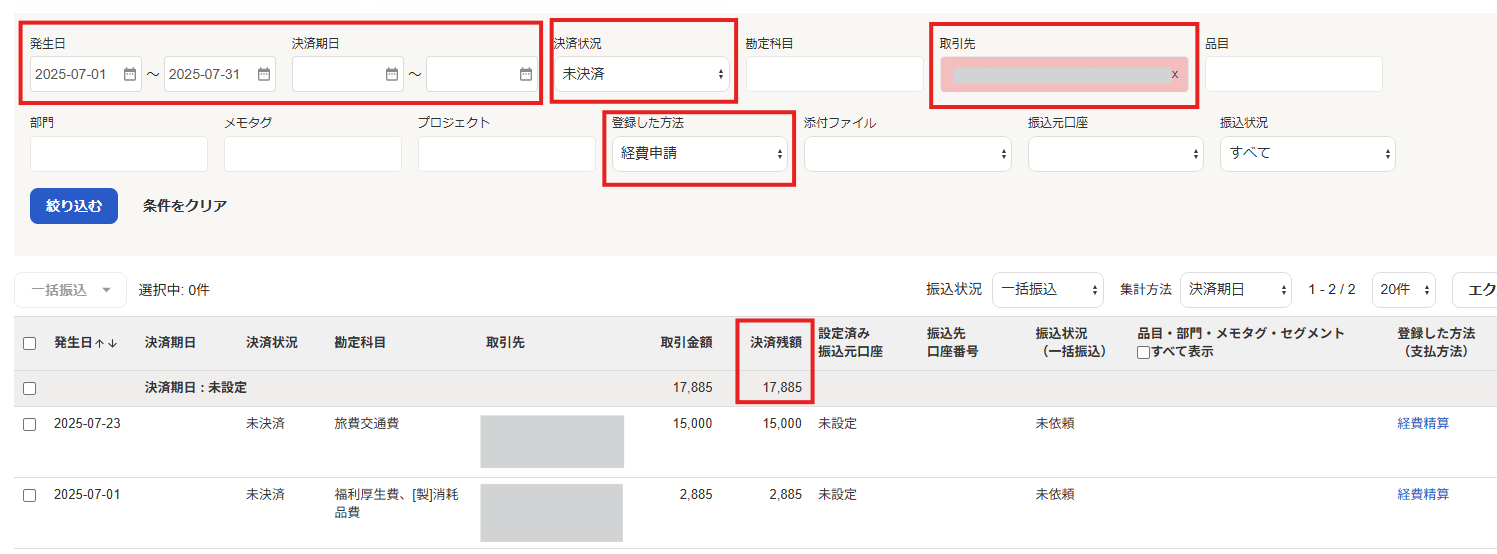Tick the select-all checkbox in table header
Screen dimensions: 1497x554
pos(30,343)
